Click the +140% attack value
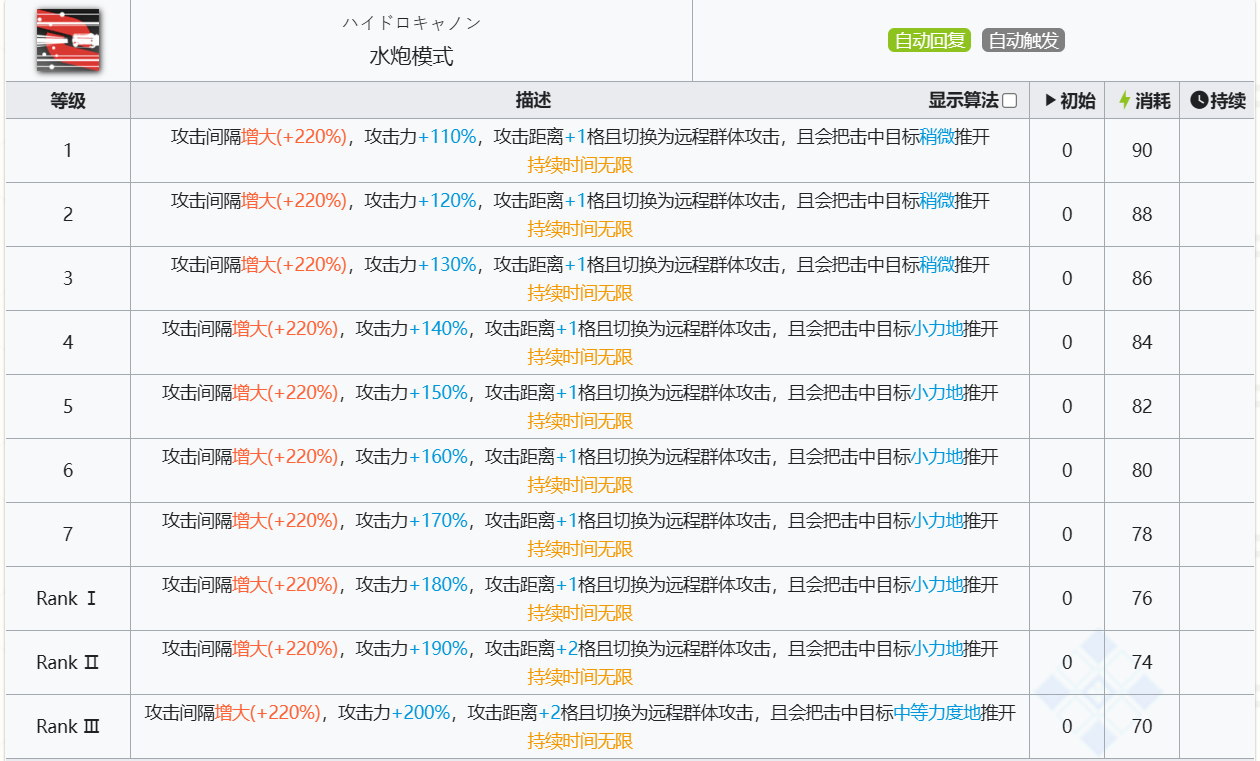Viewport: 1260px width, 761px height. (x=438, y=329)
